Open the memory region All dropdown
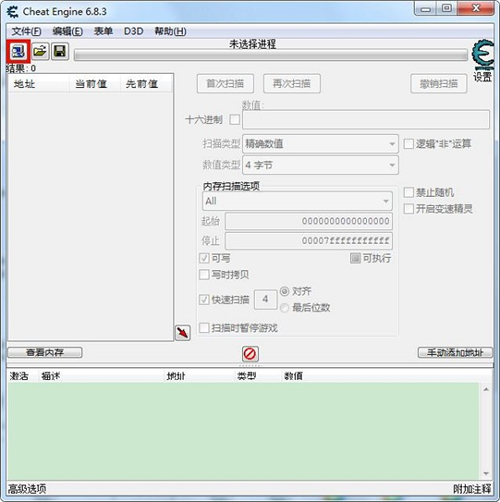 (x=297, y=201)
